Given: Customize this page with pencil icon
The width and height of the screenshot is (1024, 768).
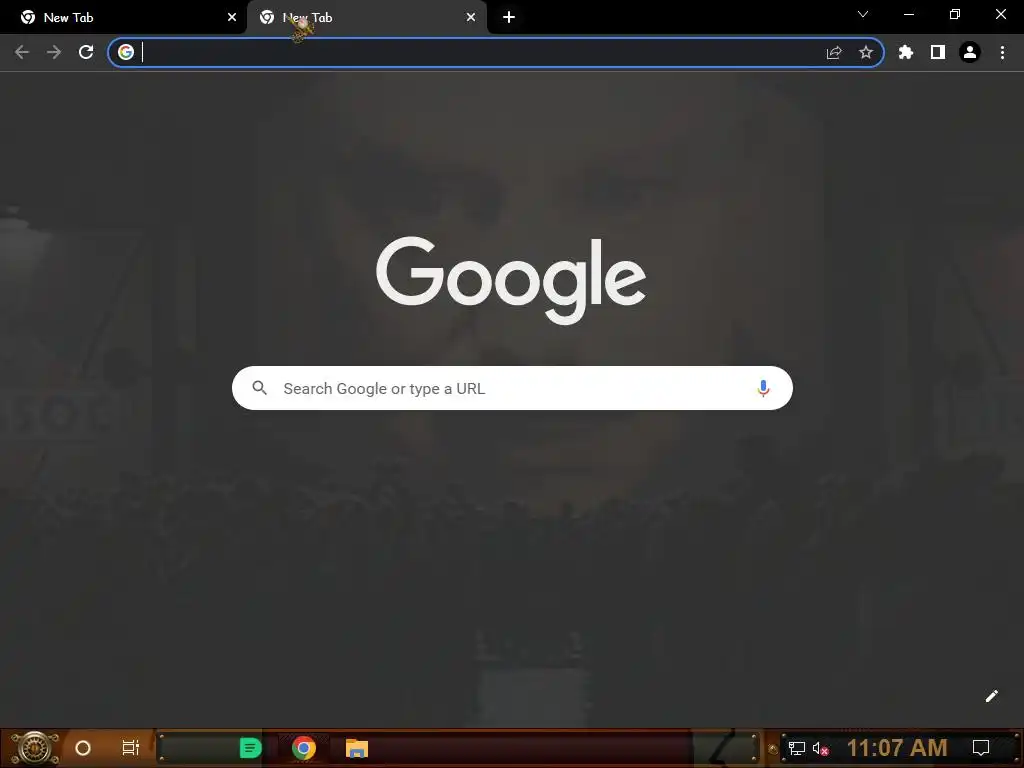Looking at the screenshot, I should [991, 696].
